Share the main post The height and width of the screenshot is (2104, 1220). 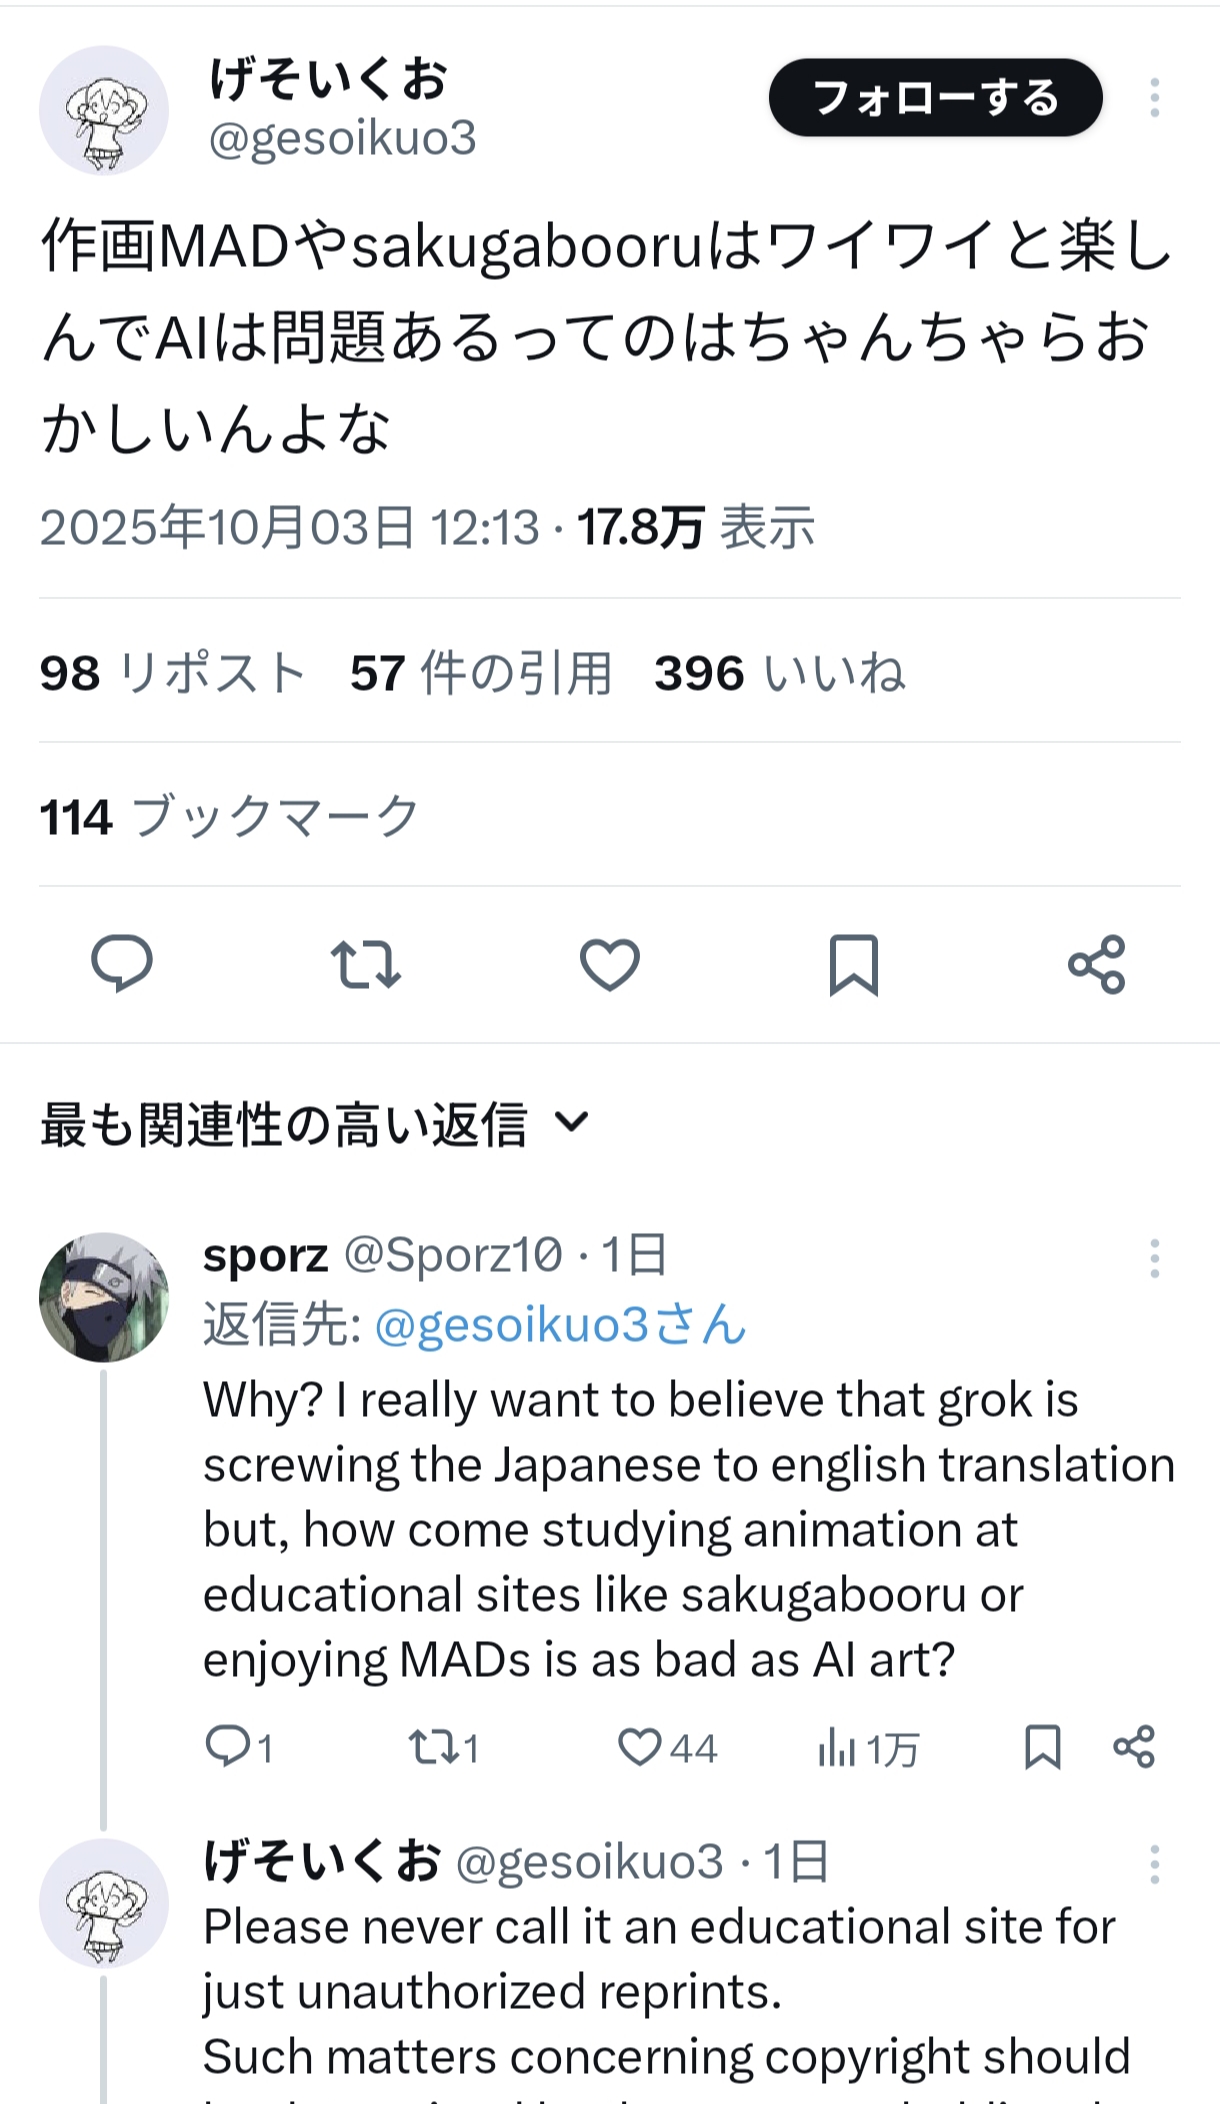pyautogui.click(x=1097, y=964)
